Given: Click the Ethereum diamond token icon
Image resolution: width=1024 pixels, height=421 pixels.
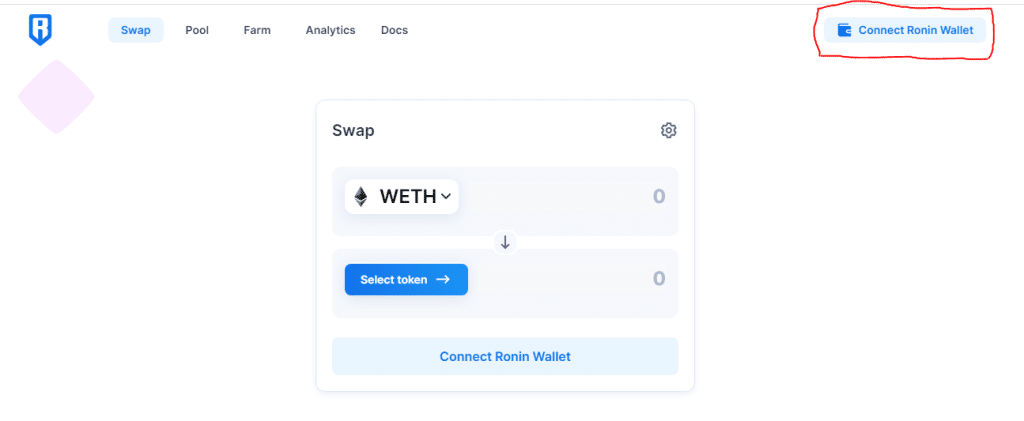Looking at the screenshot, I should coord(360,196).
